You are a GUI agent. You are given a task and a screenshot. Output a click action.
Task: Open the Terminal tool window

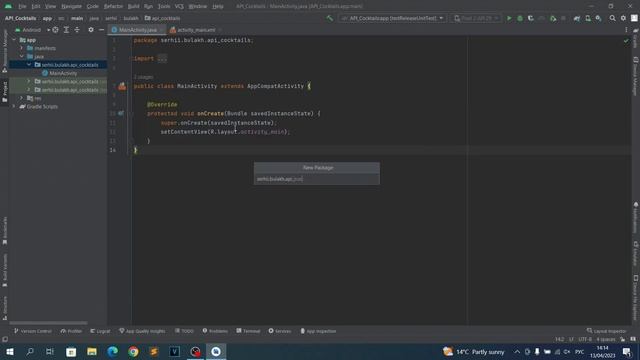click(x=248, y=331)
